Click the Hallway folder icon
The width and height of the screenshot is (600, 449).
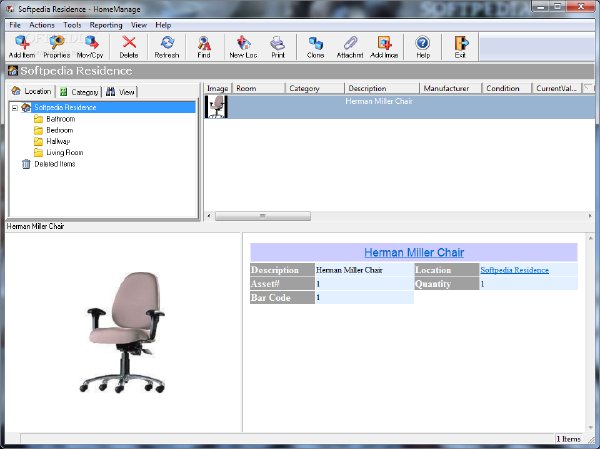coord(38,141)
